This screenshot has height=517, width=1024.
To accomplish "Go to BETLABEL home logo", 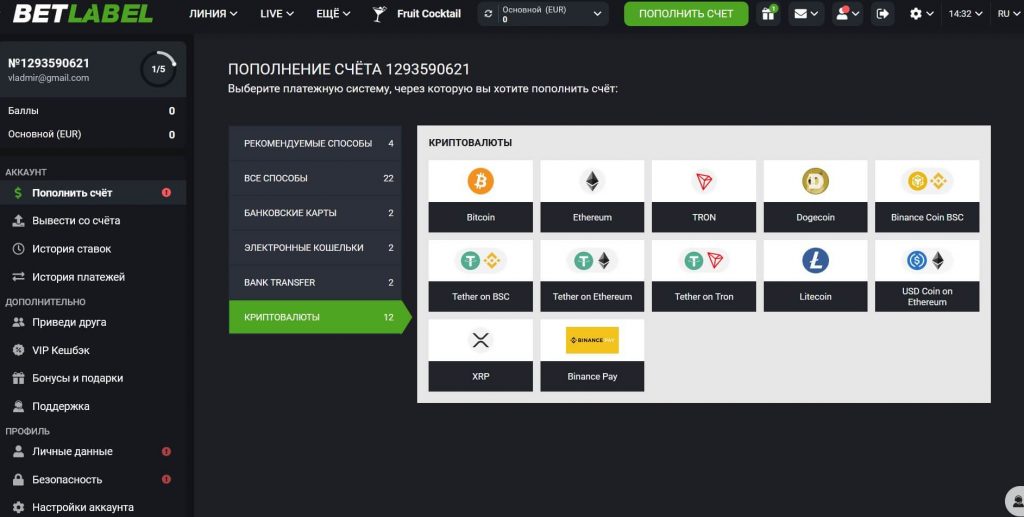I will coord(82,13).
